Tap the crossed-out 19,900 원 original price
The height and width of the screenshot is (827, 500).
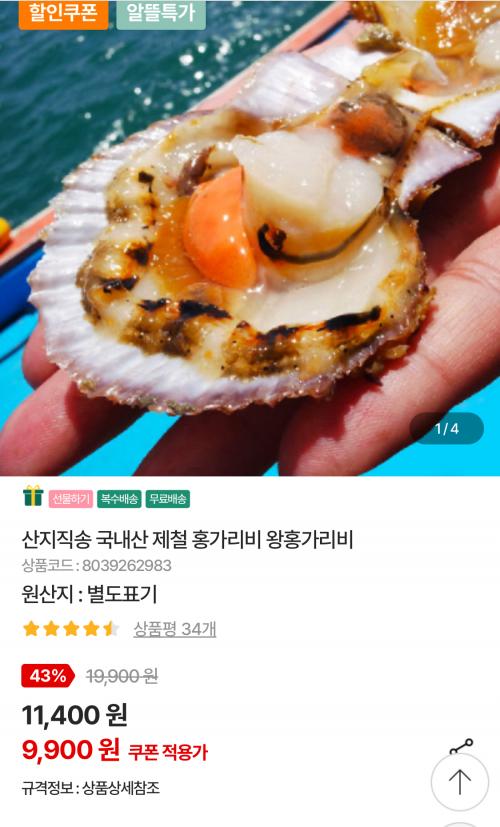[122, 676]
